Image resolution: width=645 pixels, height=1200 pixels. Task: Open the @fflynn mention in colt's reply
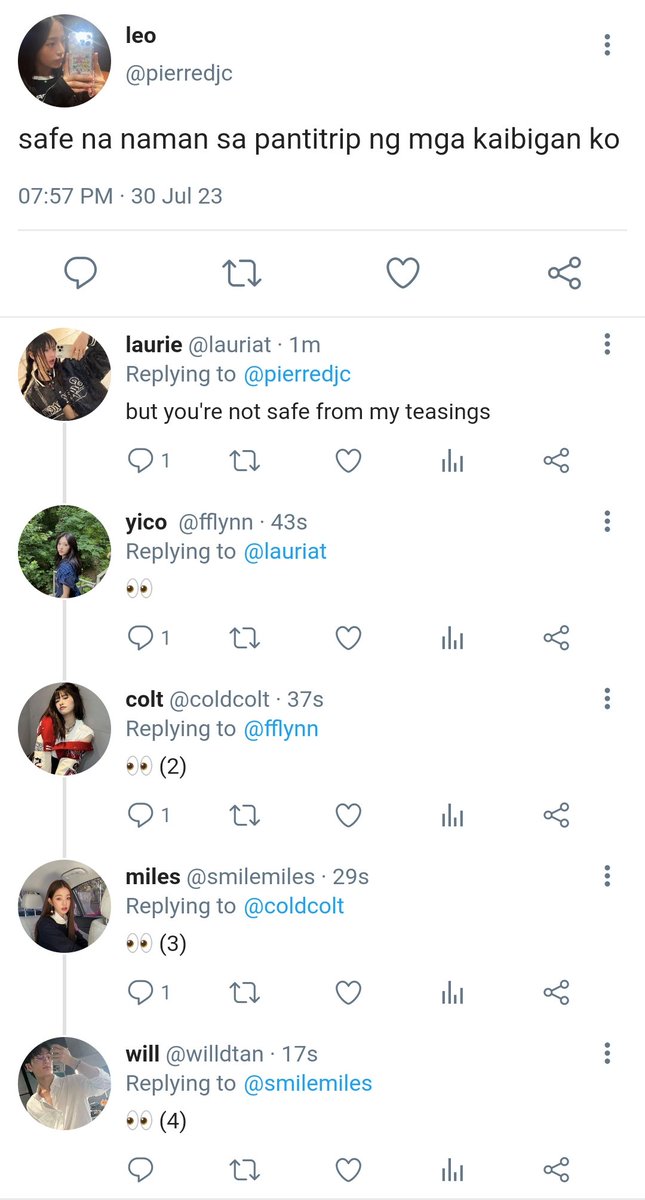click(x=281, y=729)
